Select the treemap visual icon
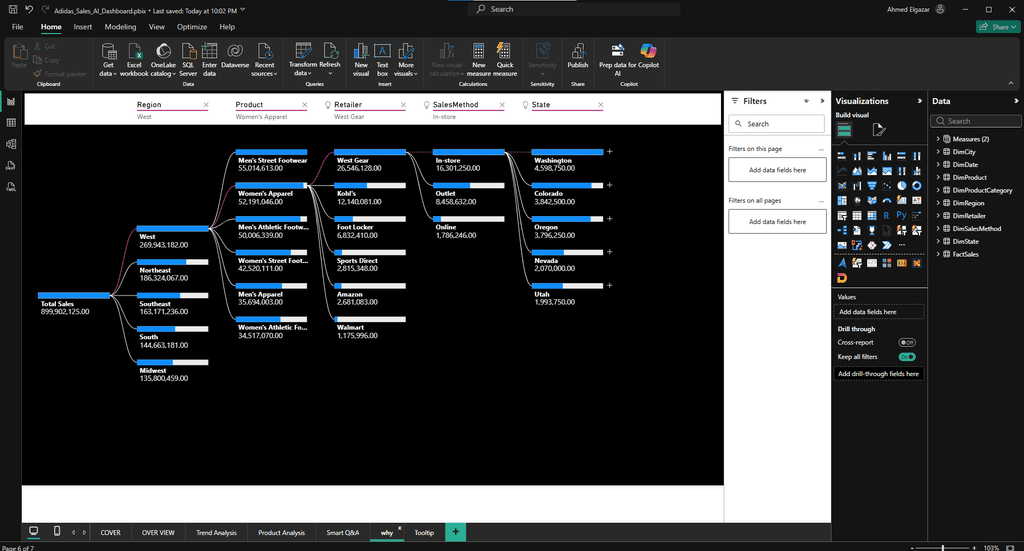The width and height of the screenshot is (1024, 551). [x=842, y=200]
